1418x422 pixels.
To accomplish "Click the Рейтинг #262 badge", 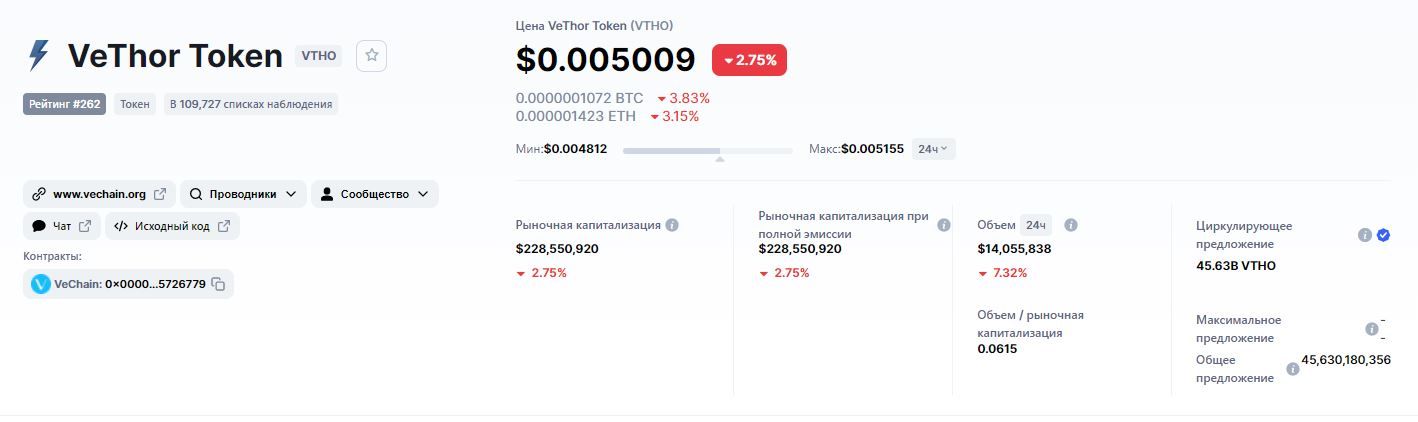I will (x=64, y=104).
